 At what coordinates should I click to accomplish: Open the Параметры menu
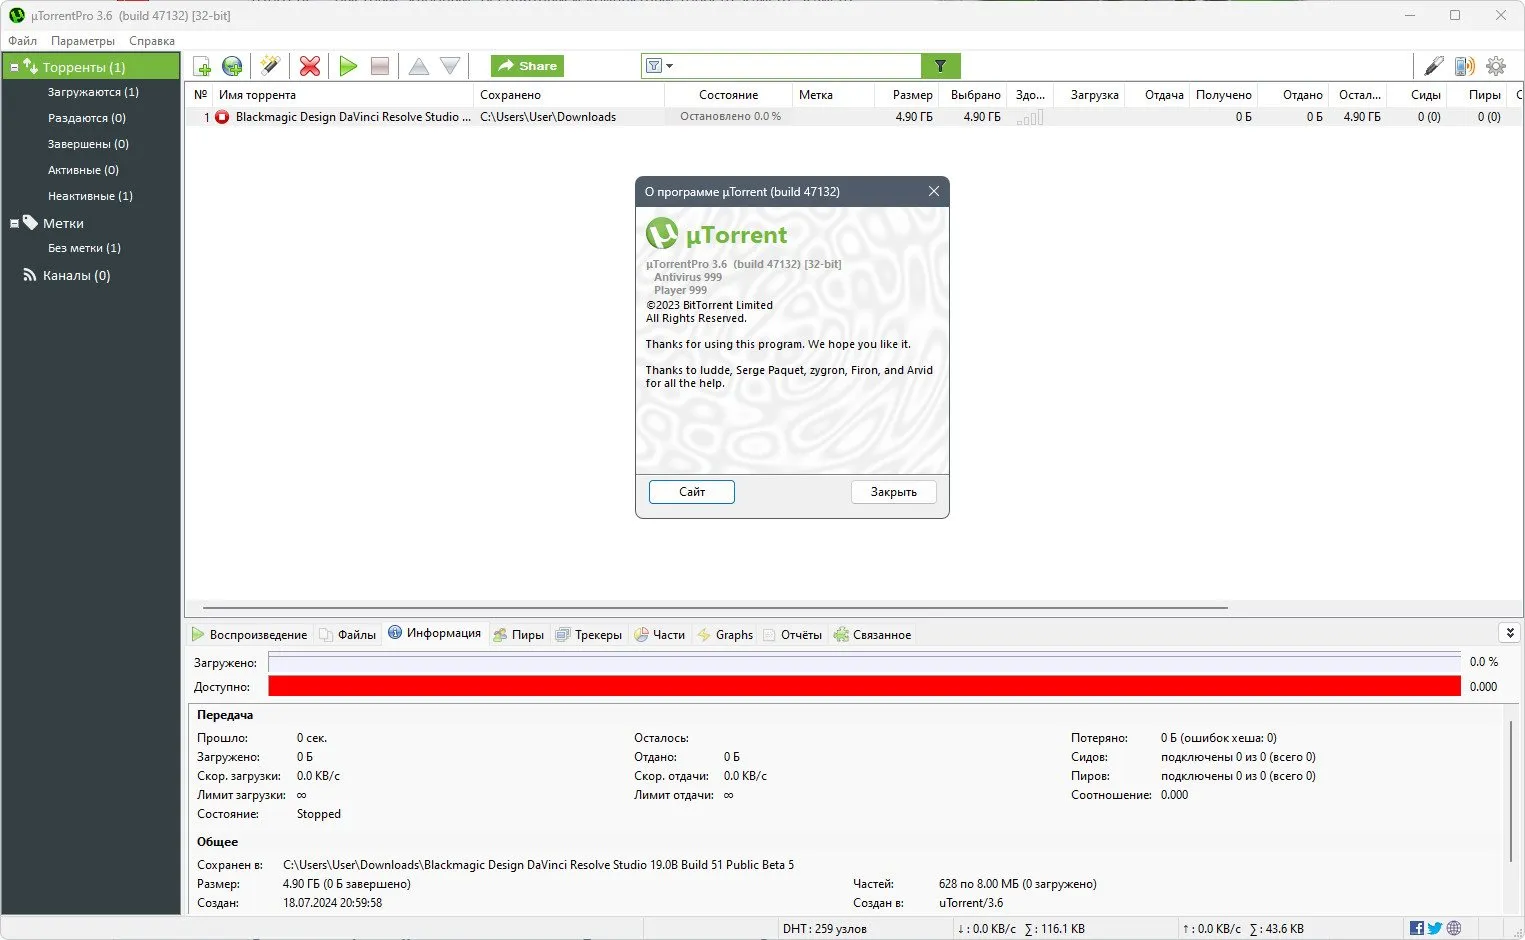click(x=83, y=41)
